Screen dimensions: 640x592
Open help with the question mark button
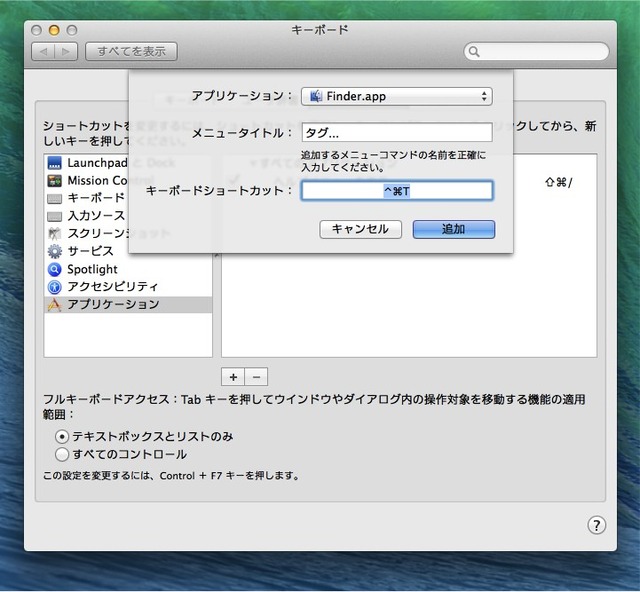[596, 525]
